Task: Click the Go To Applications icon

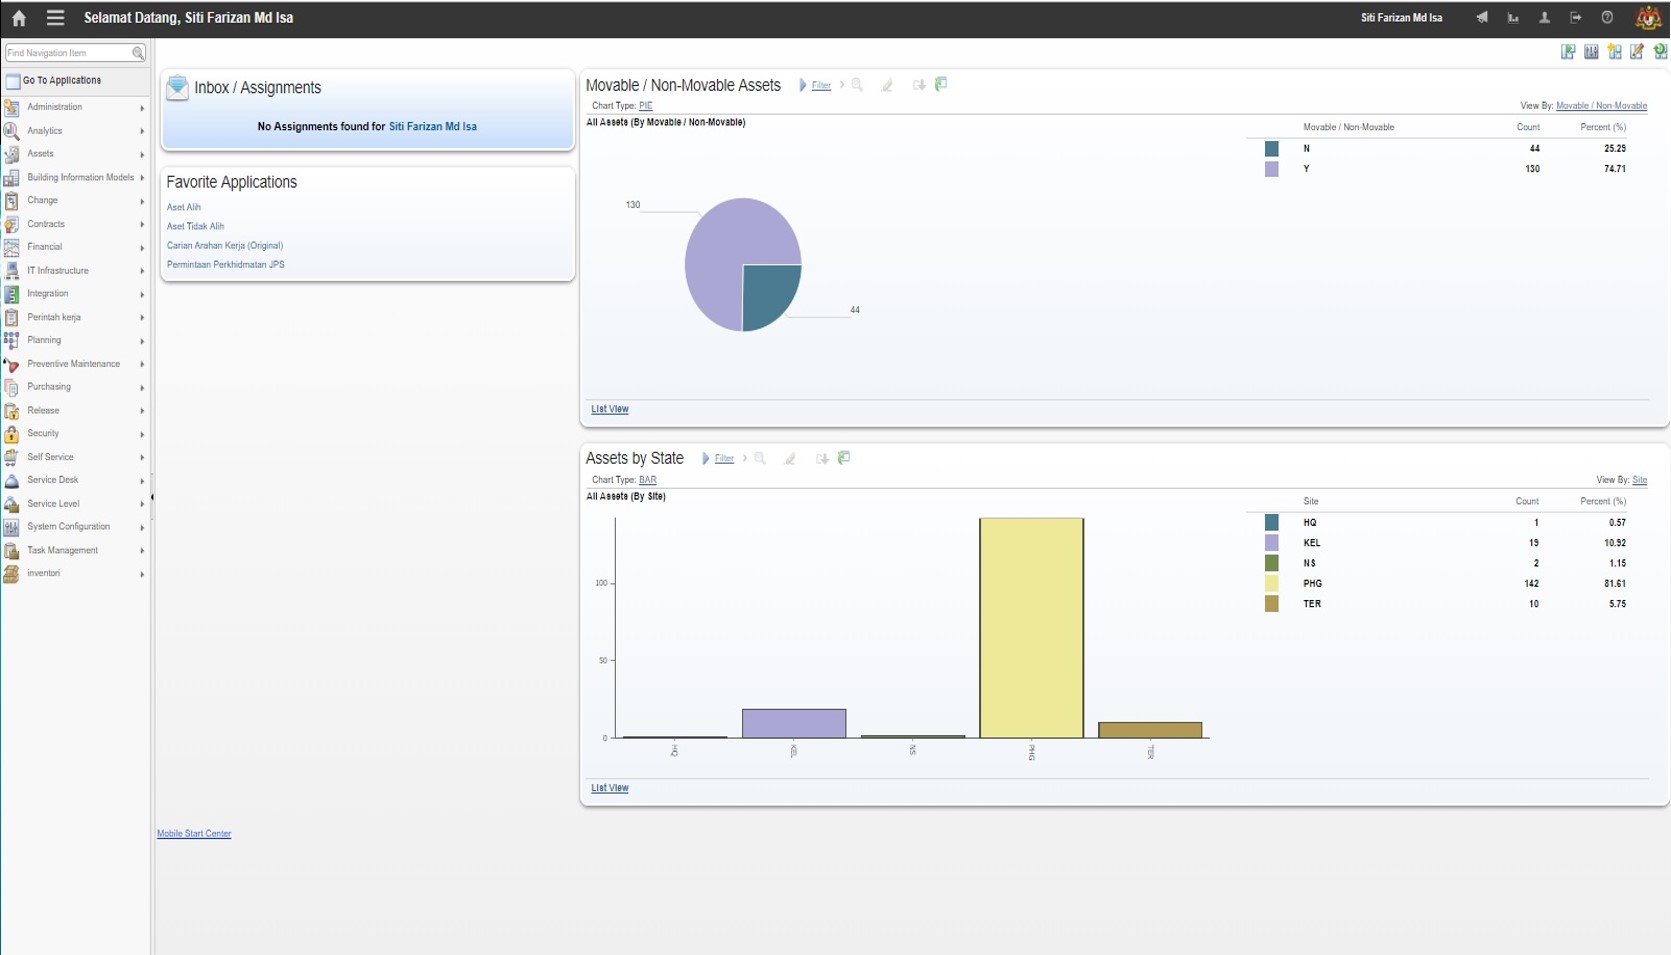Action: pos(13,81)
